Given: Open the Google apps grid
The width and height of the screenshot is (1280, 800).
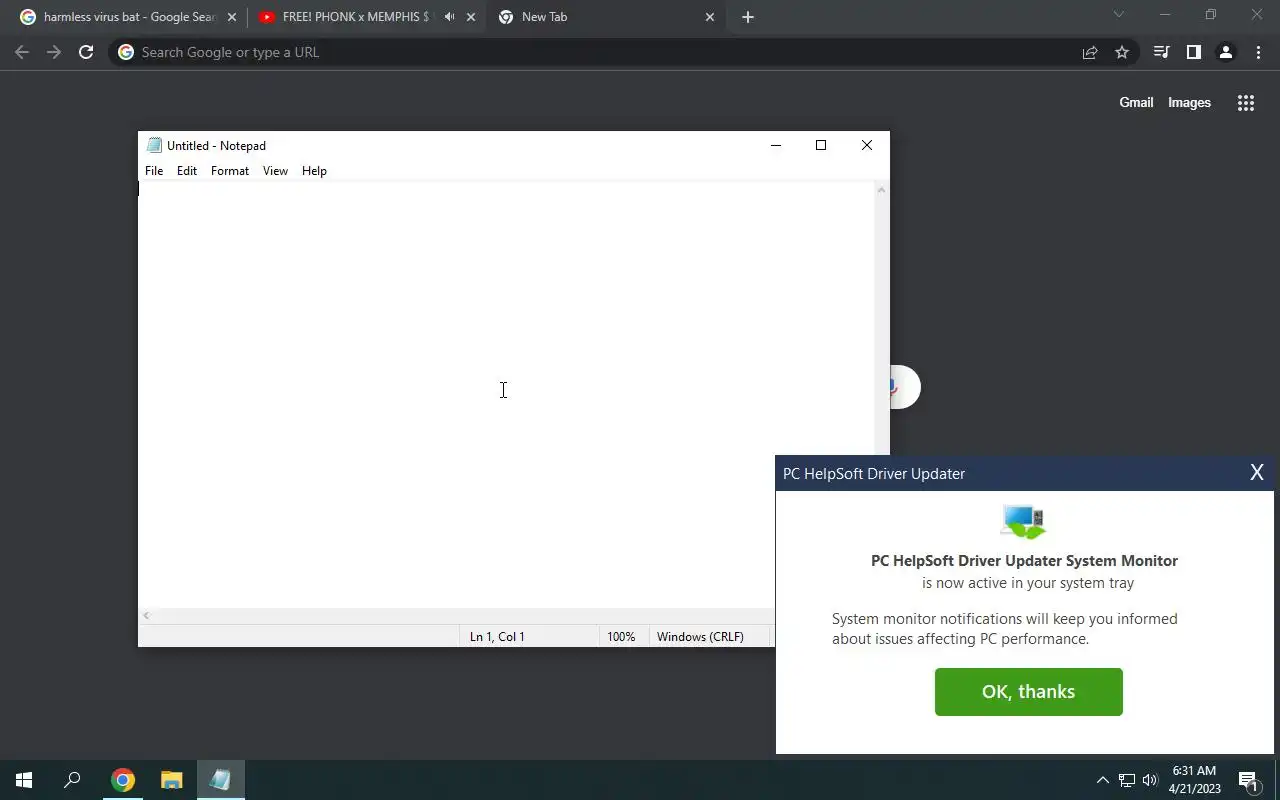Looking at the screenshot, I should pos(1246,102).
